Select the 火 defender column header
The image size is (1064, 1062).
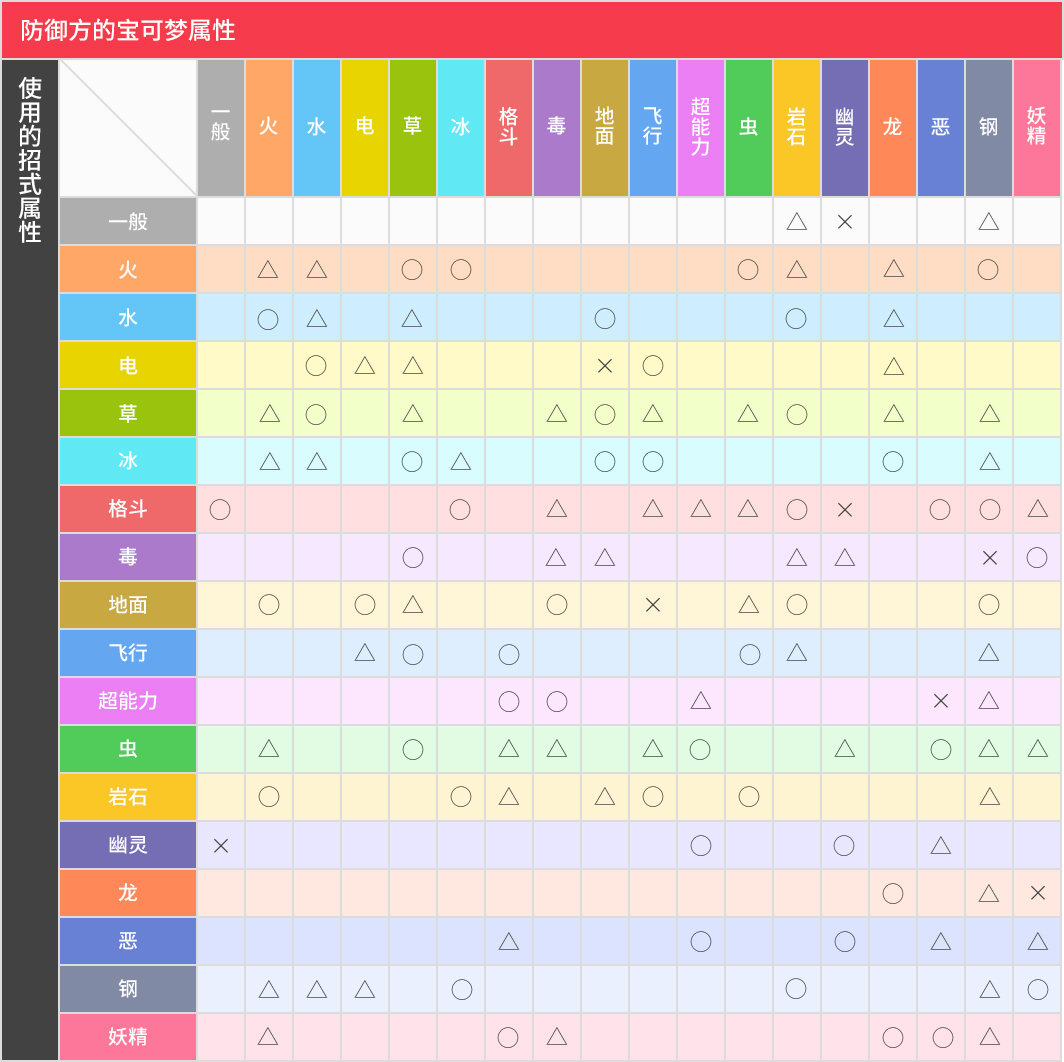click(x=269, y=127)
